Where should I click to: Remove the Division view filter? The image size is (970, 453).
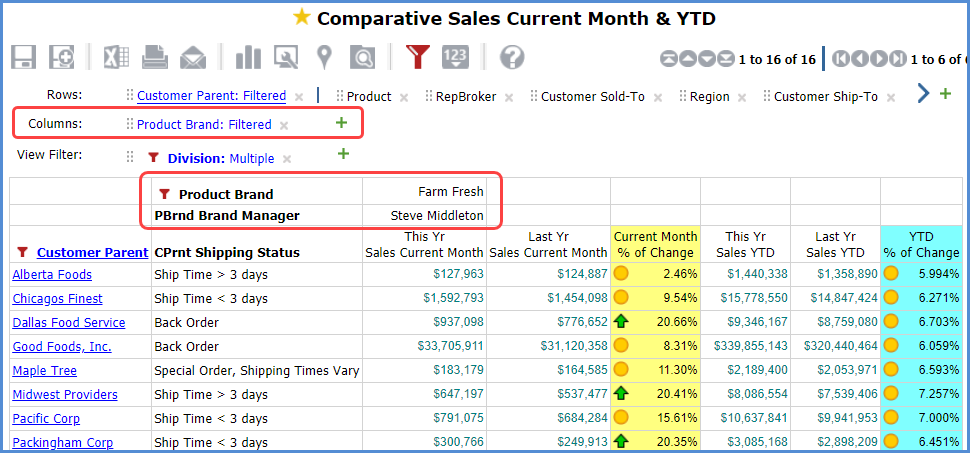point(287,159)
